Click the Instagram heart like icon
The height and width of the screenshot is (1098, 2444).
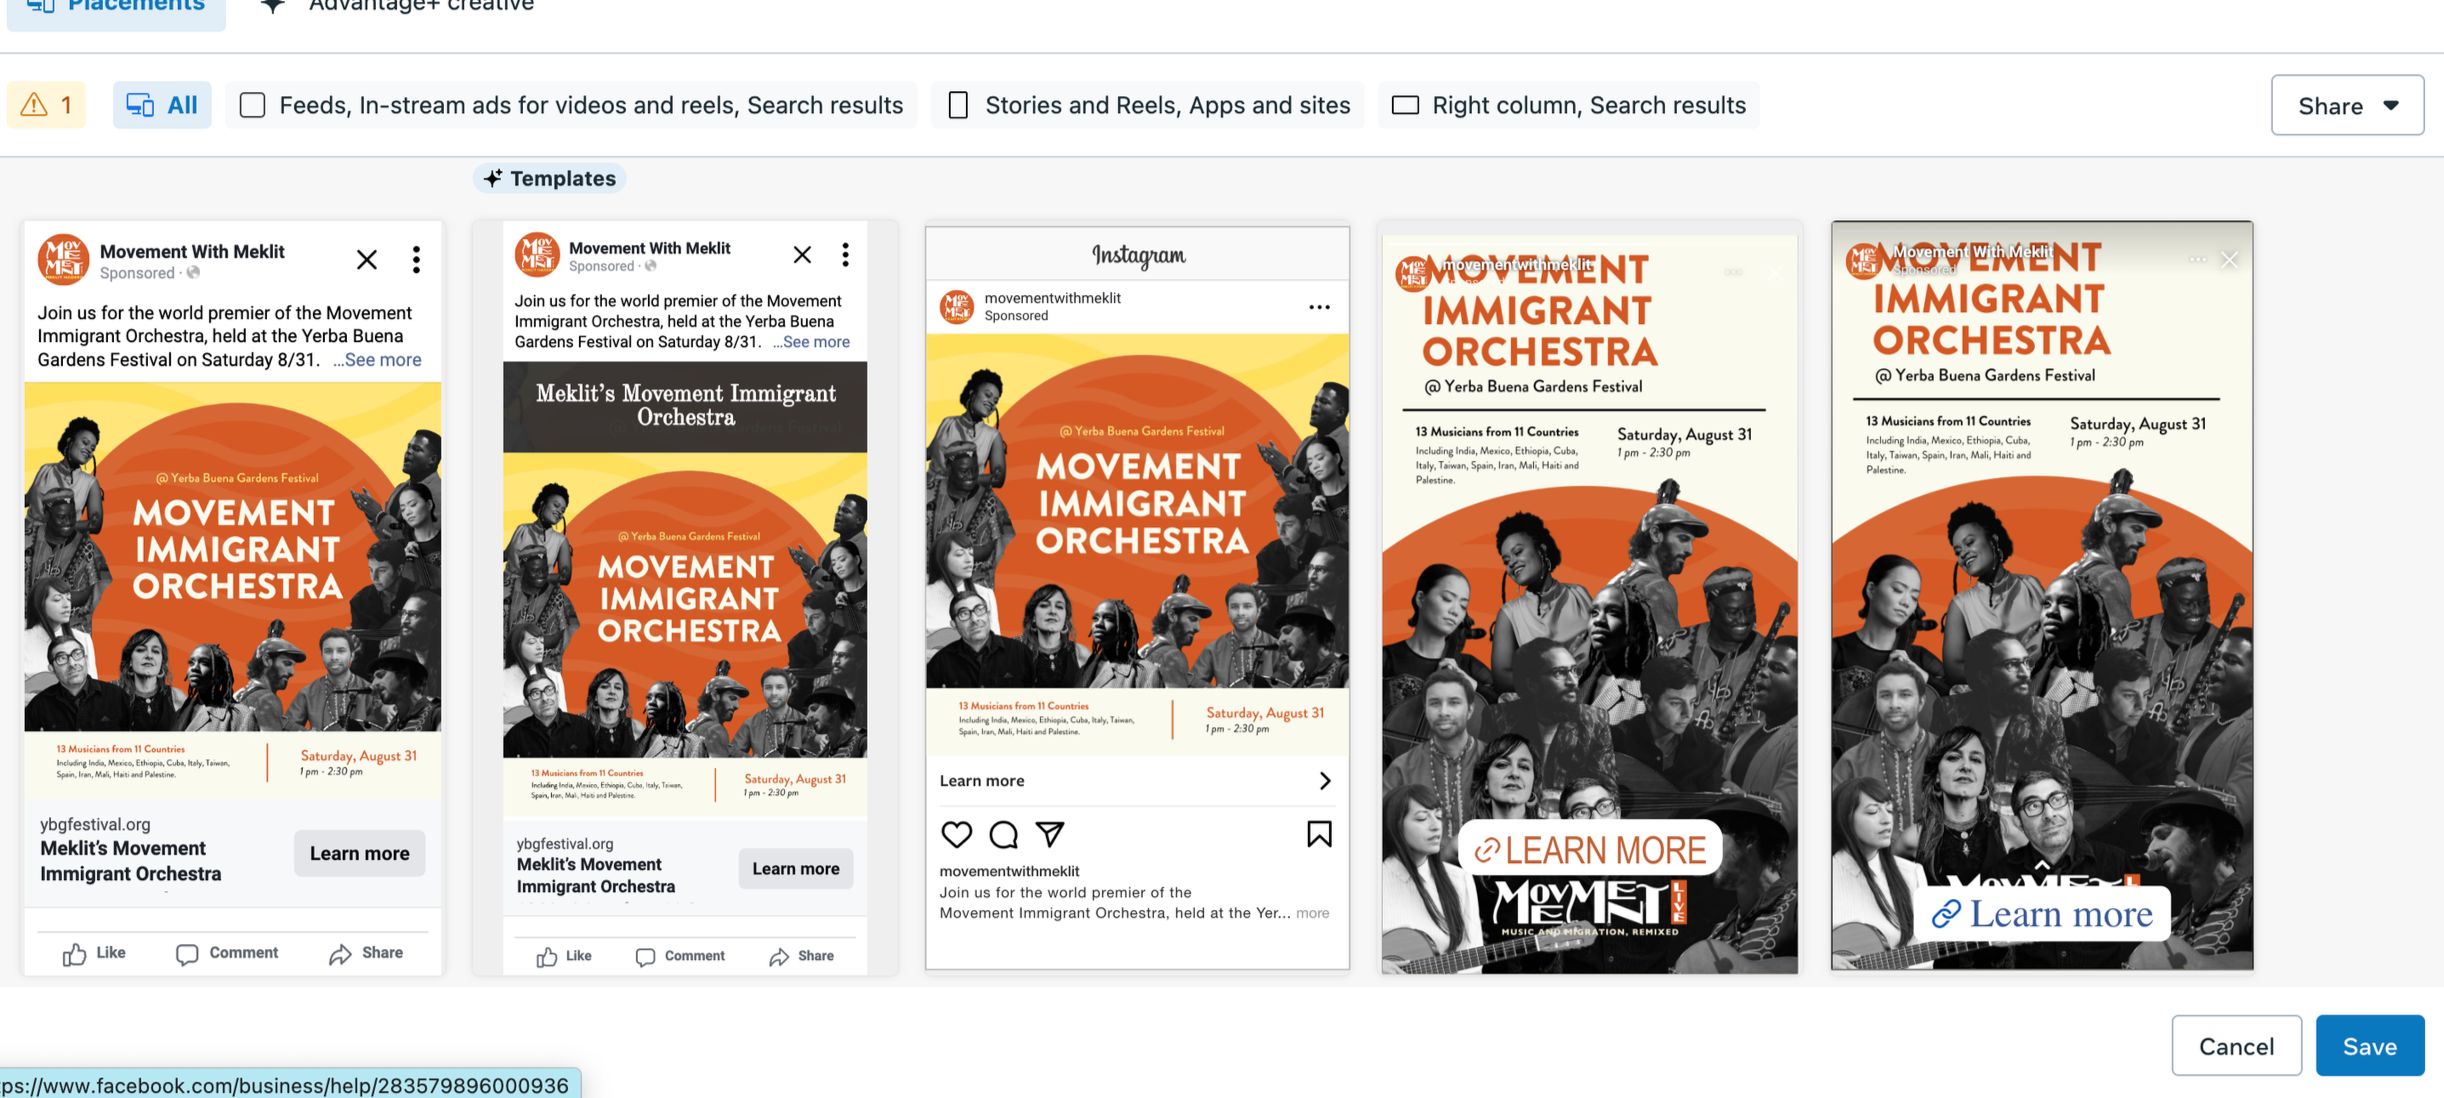tap(956, 834)
